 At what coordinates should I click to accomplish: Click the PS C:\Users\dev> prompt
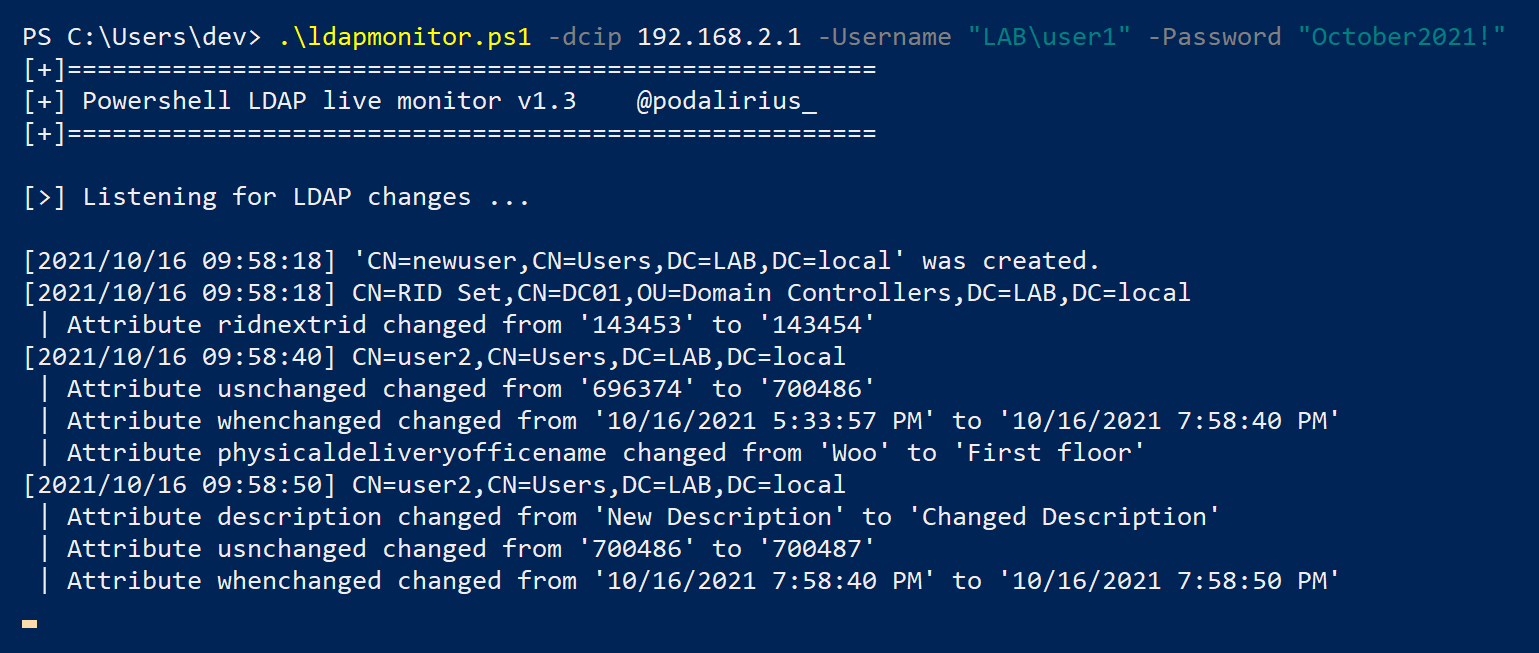coord(143,38)
